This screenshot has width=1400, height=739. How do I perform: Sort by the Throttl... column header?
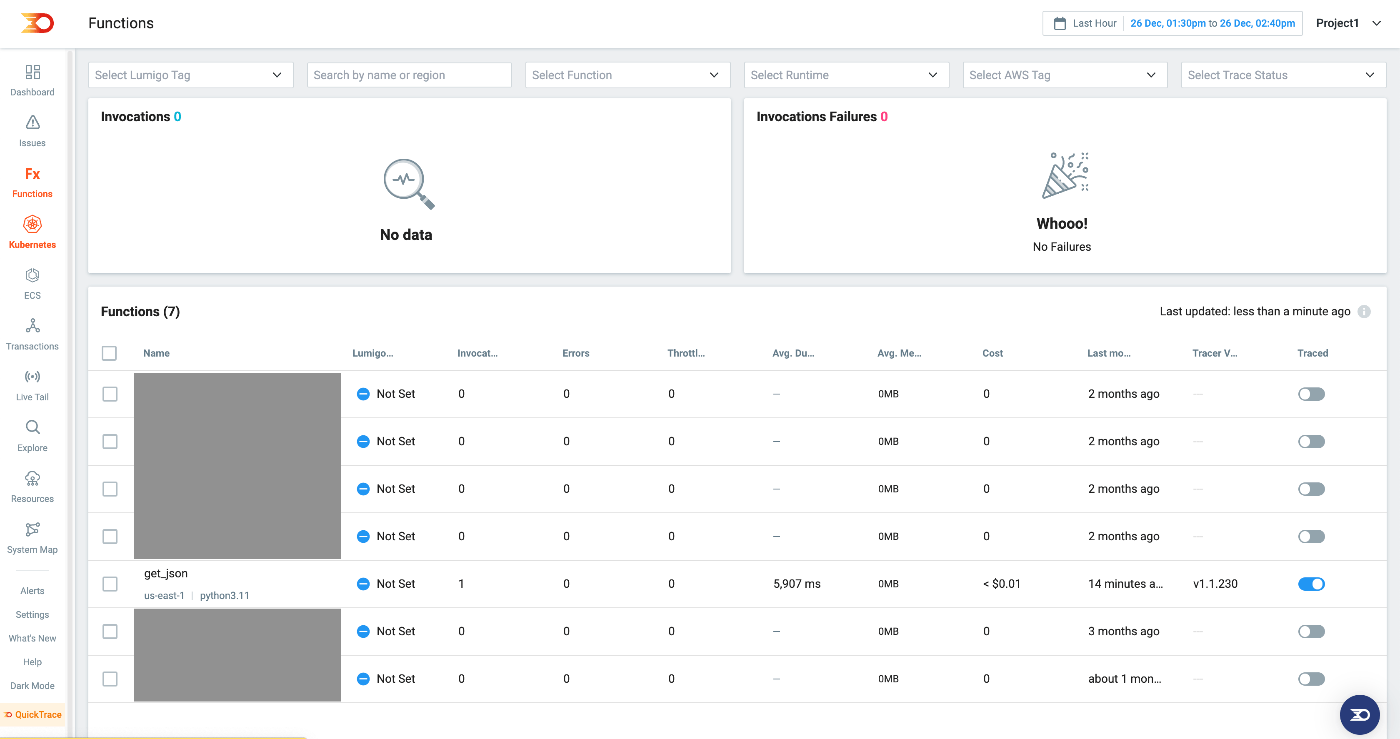coord(686,353)
